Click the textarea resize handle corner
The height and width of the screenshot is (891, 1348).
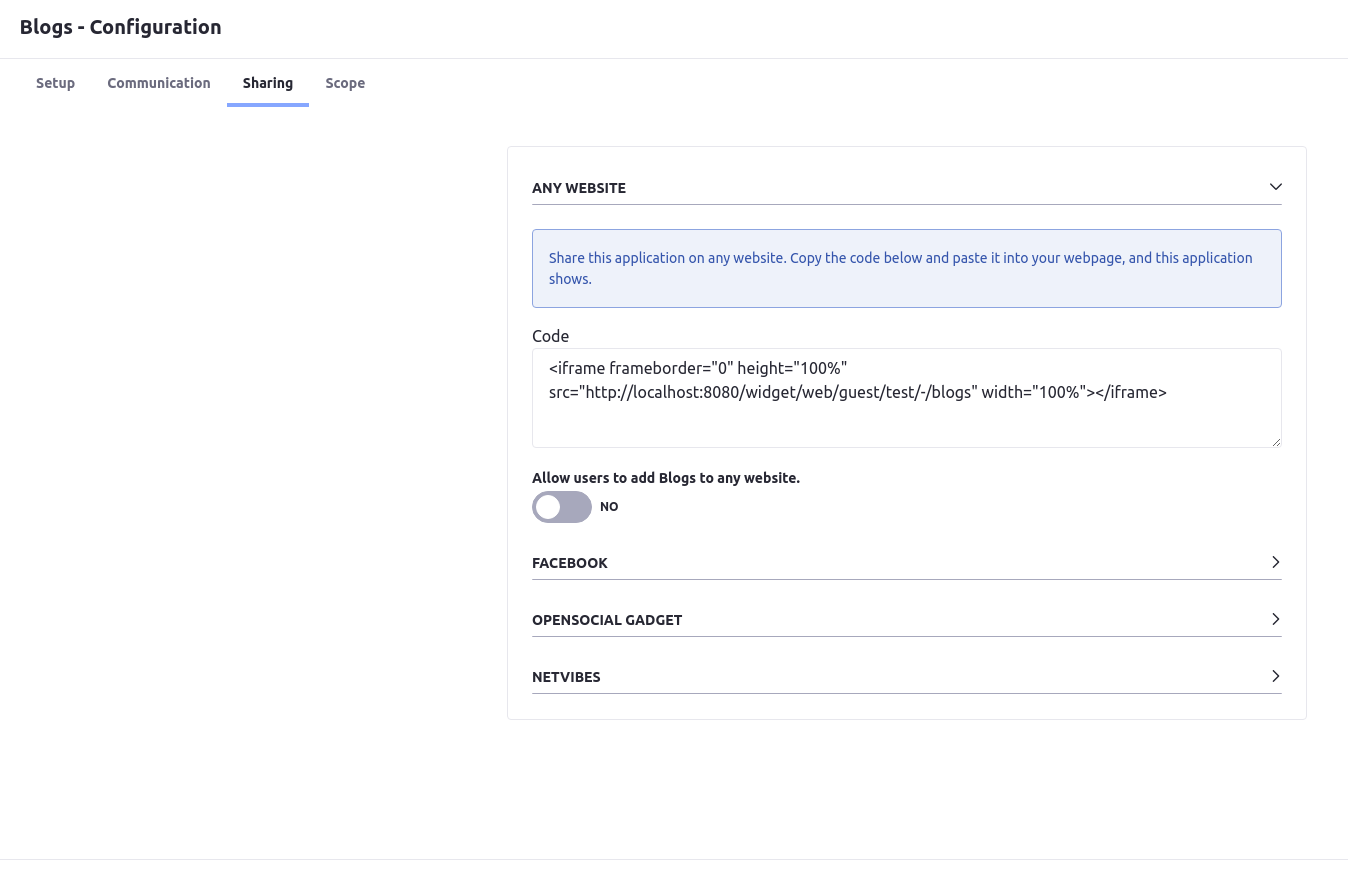(1275, 441)
